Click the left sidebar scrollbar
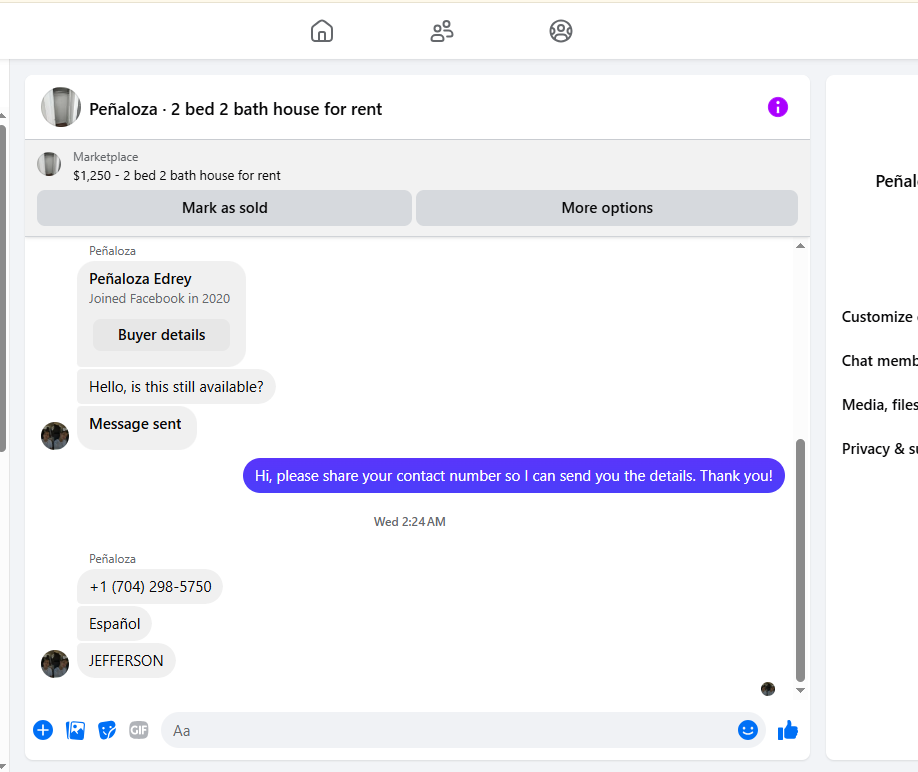The height and width of the screenshot is (772, 918). (3, 288)
